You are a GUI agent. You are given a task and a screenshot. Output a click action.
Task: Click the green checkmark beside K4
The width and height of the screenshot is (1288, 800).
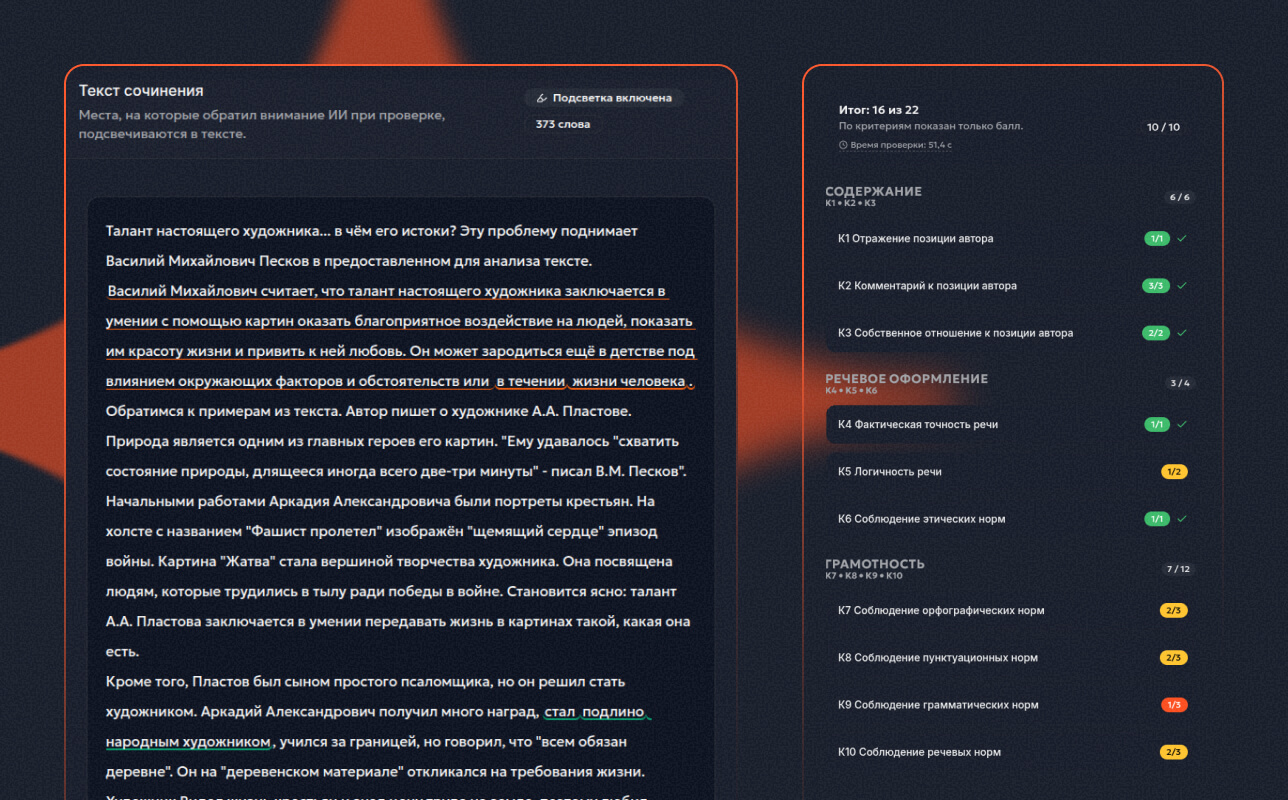coord(1182,424)
